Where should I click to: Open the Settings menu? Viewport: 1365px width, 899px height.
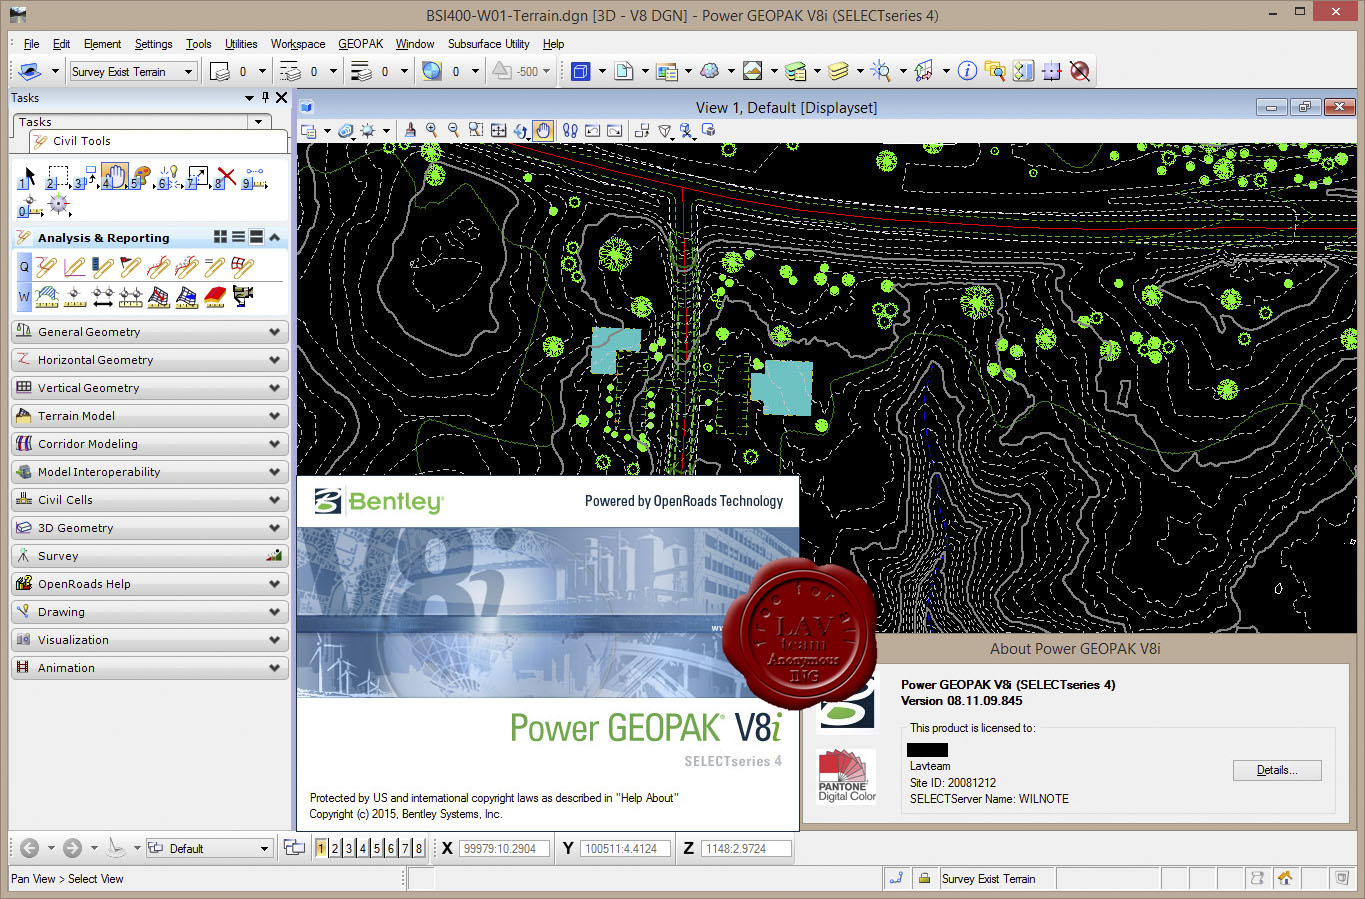(x=153, y=44)
